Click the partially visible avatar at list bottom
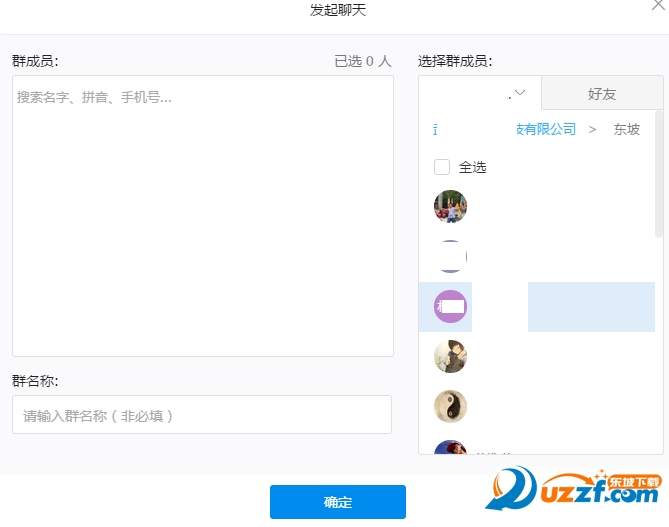The width and height of the screenshot is (669, 527). click(450, 448)
